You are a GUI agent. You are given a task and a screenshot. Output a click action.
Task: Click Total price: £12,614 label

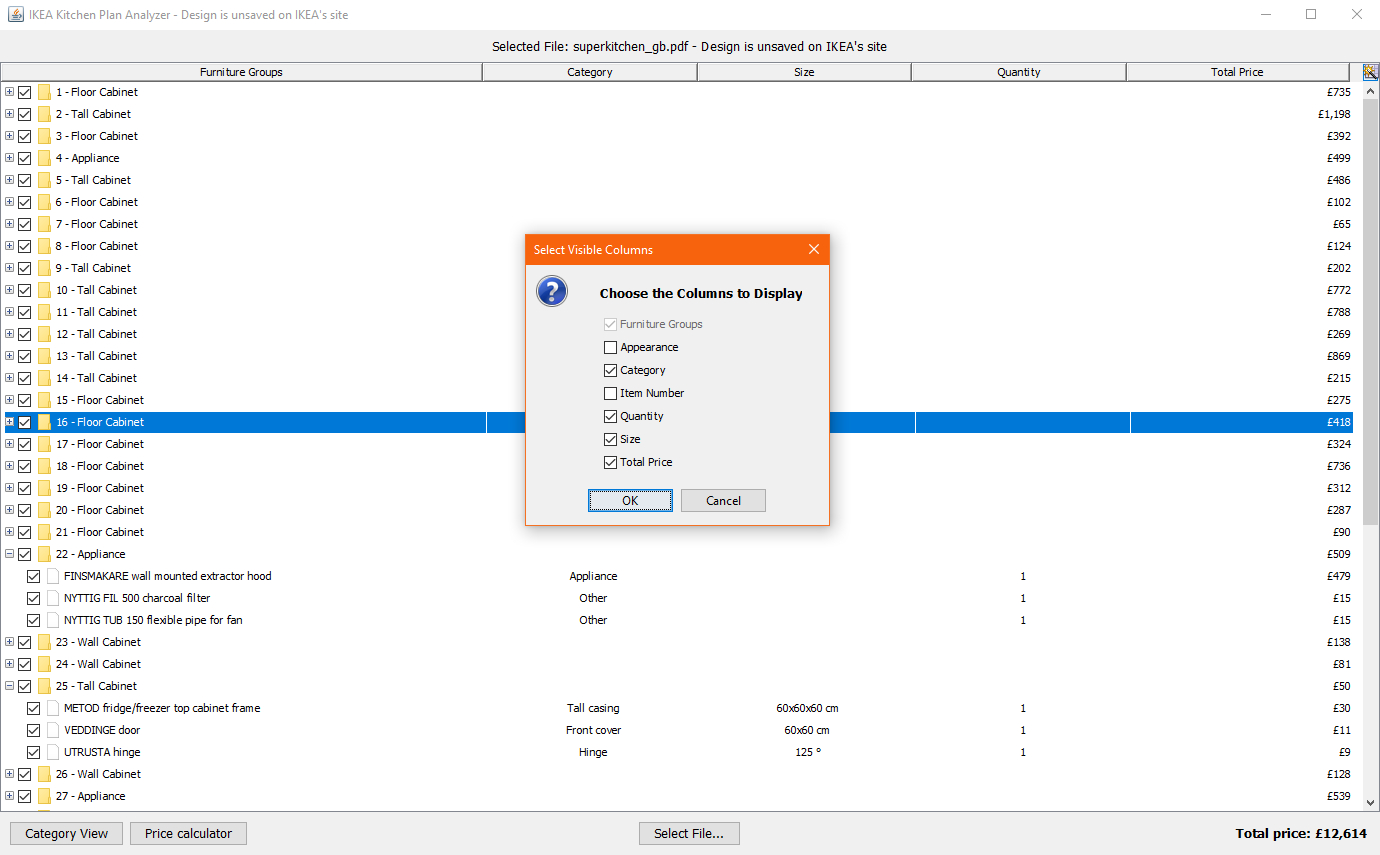1301,833
